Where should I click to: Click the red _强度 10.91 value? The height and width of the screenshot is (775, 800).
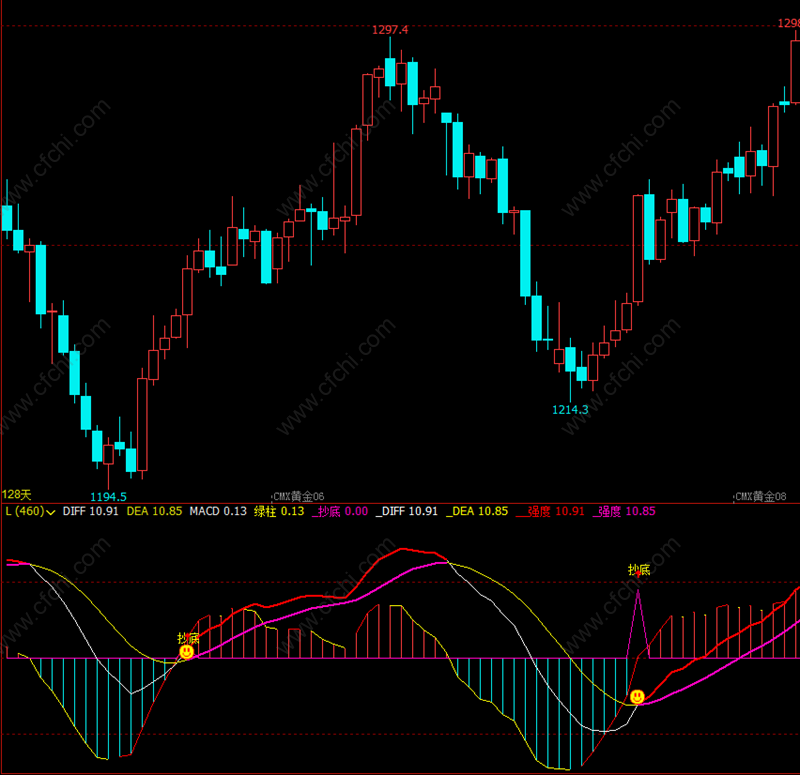[x=550, y=511]
